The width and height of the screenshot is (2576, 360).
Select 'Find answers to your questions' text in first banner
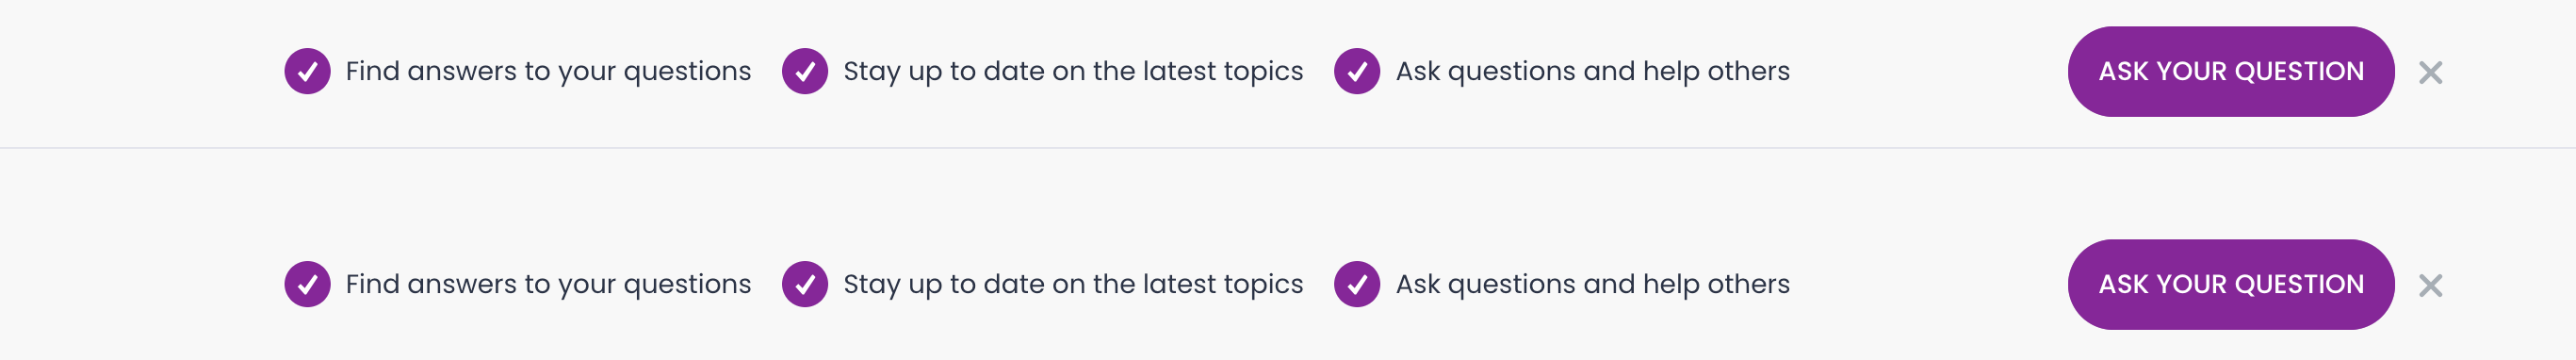548,72
